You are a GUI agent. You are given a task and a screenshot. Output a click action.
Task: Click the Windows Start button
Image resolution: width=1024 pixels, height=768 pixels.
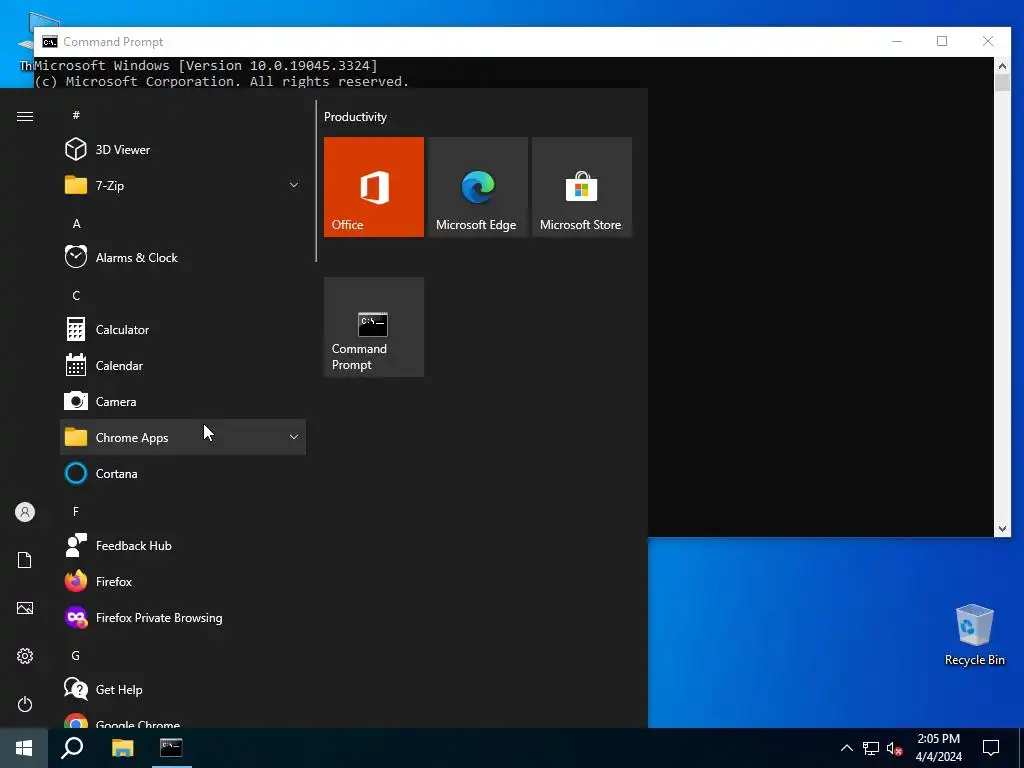tap(24, 748)
